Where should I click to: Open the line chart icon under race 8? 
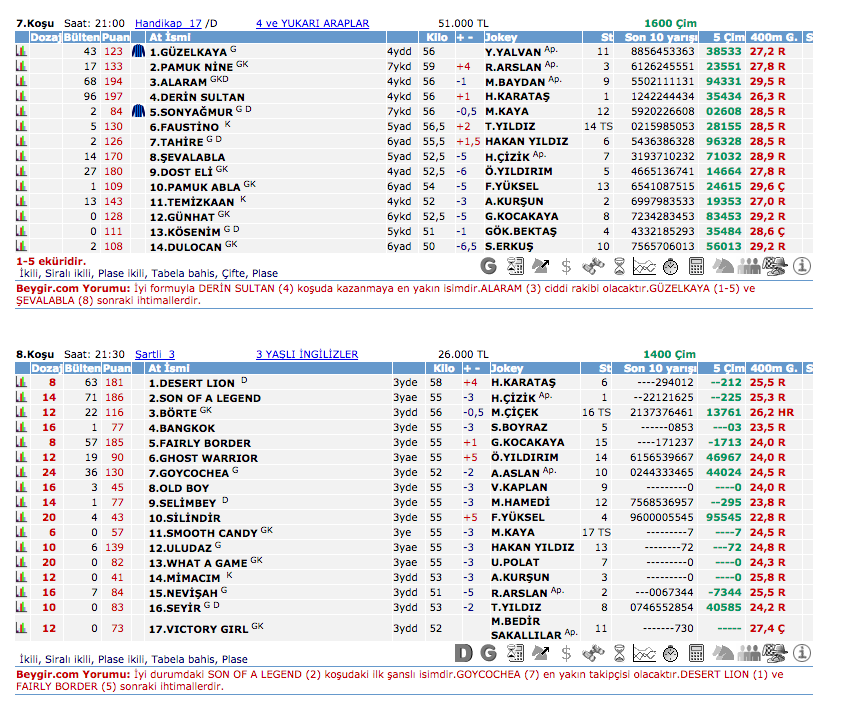(645, 654)
